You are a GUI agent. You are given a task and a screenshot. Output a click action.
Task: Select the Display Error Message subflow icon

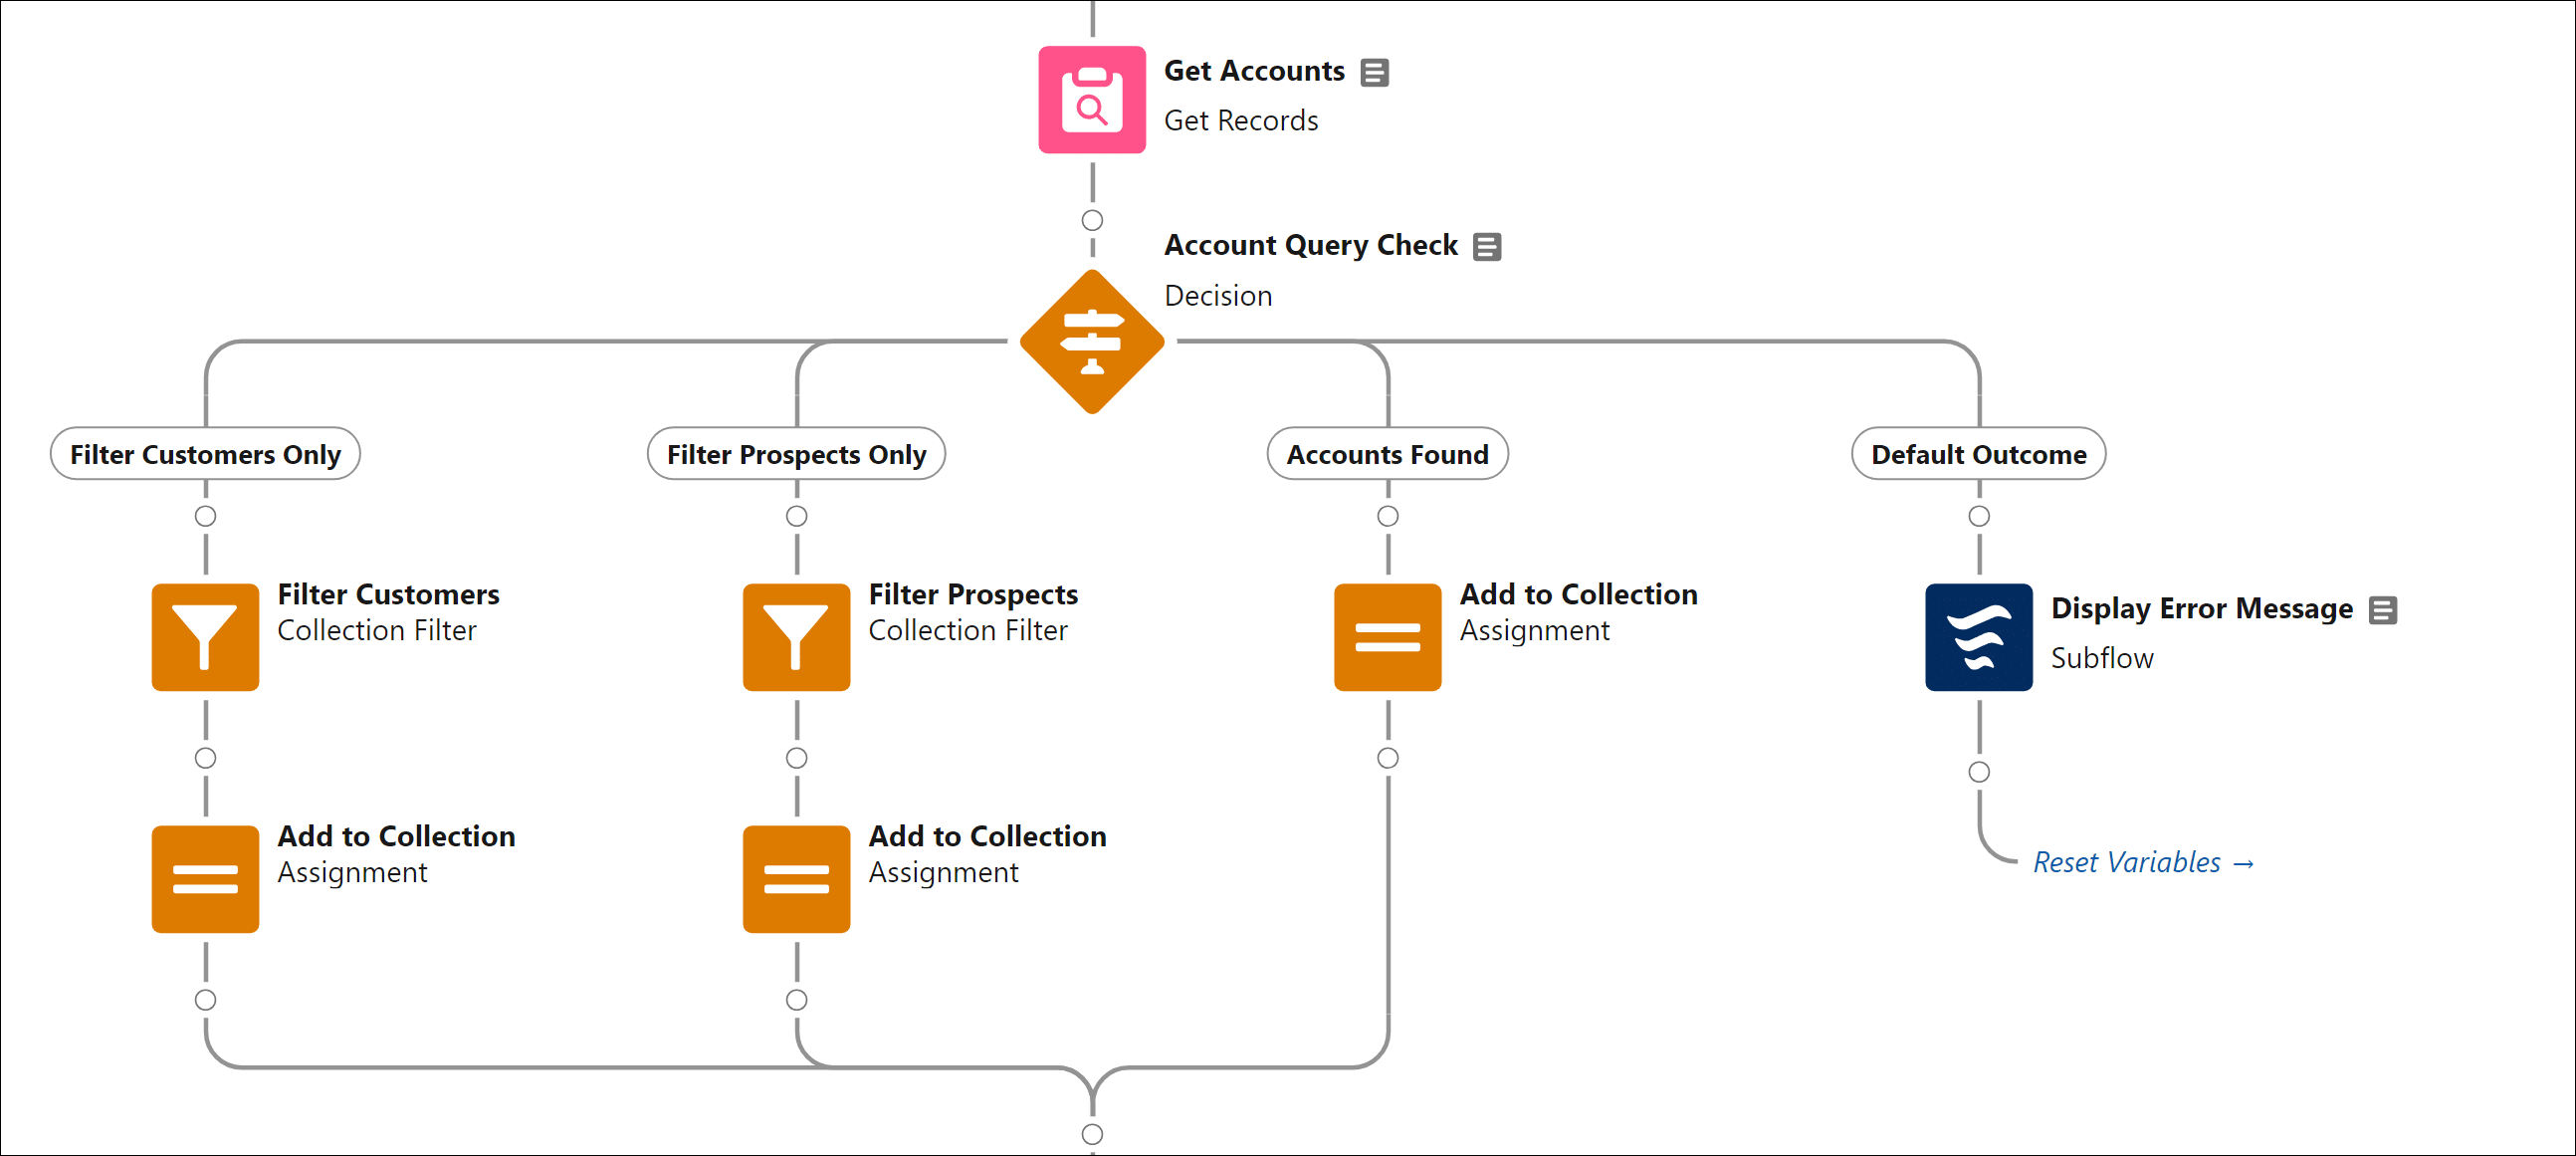(1978, 637)
